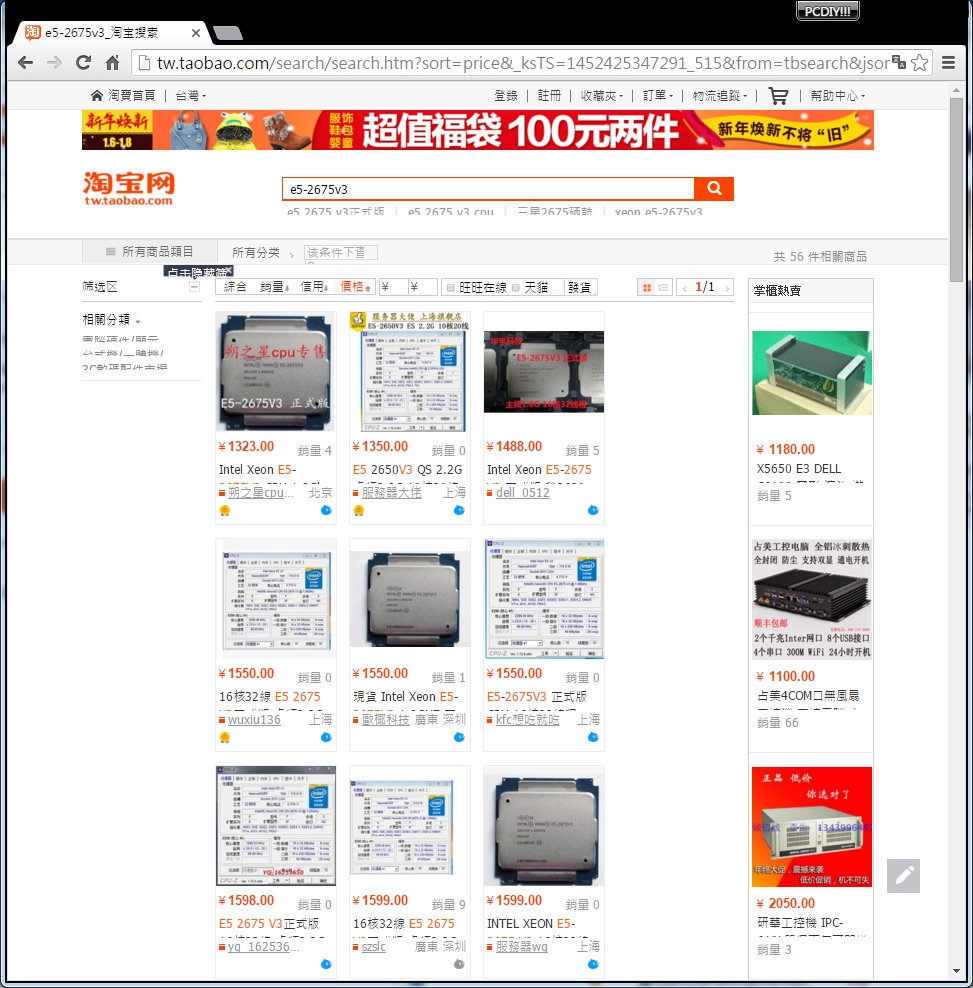Open 所有商品類目 category menu
The width and height of the screenshot is (973, 988).
click(x=150, y=251)
